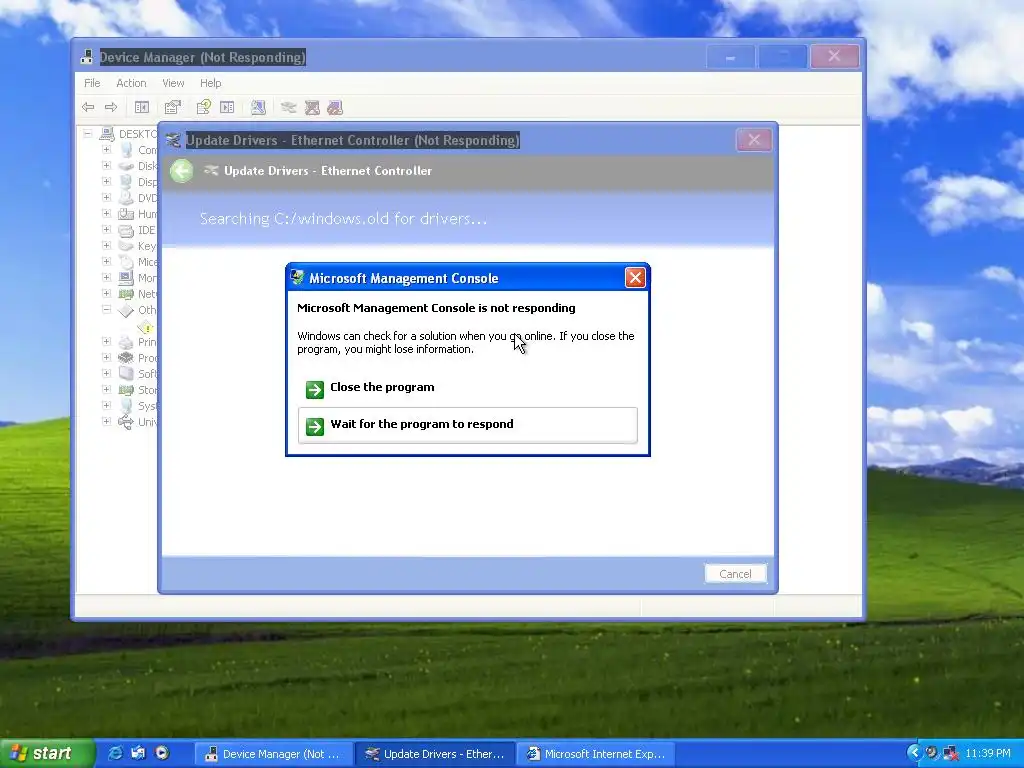Expand the DVD drives category
The height and width of the screenshot is (768, 1024).
(106, 197)
